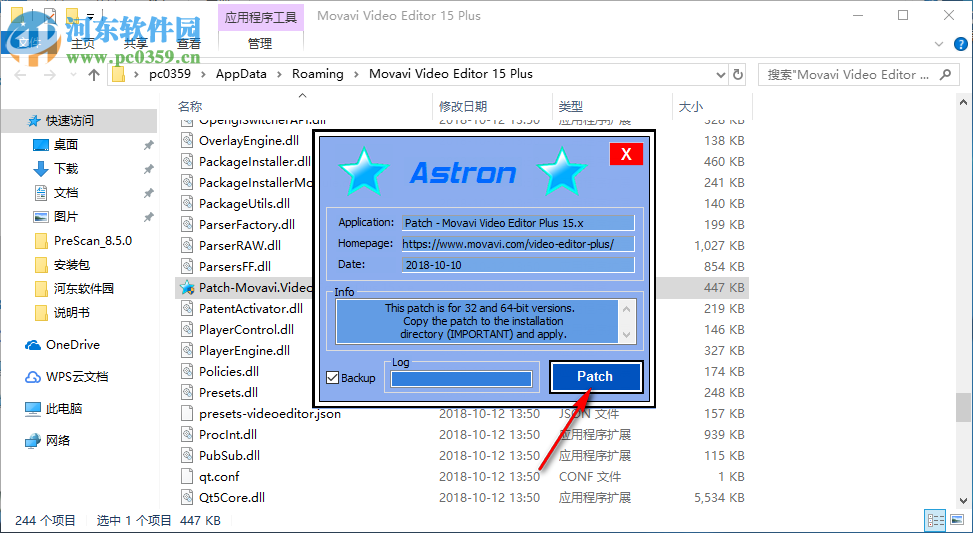Select 此电脑 in navigation pane
Image resolution: width=973 pixels, height=533 pixels.
64,409
